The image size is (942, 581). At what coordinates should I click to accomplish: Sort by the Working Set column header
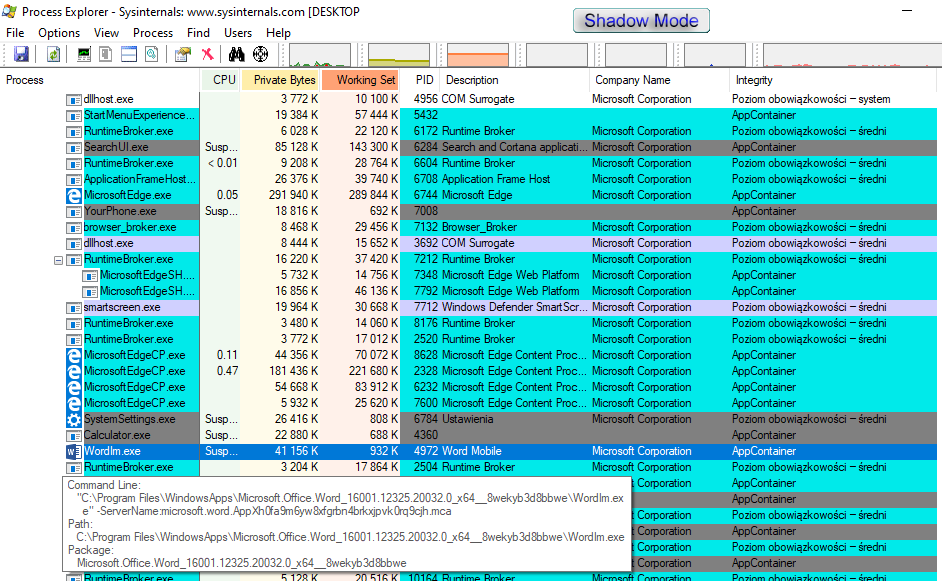(x=365, y=80)
